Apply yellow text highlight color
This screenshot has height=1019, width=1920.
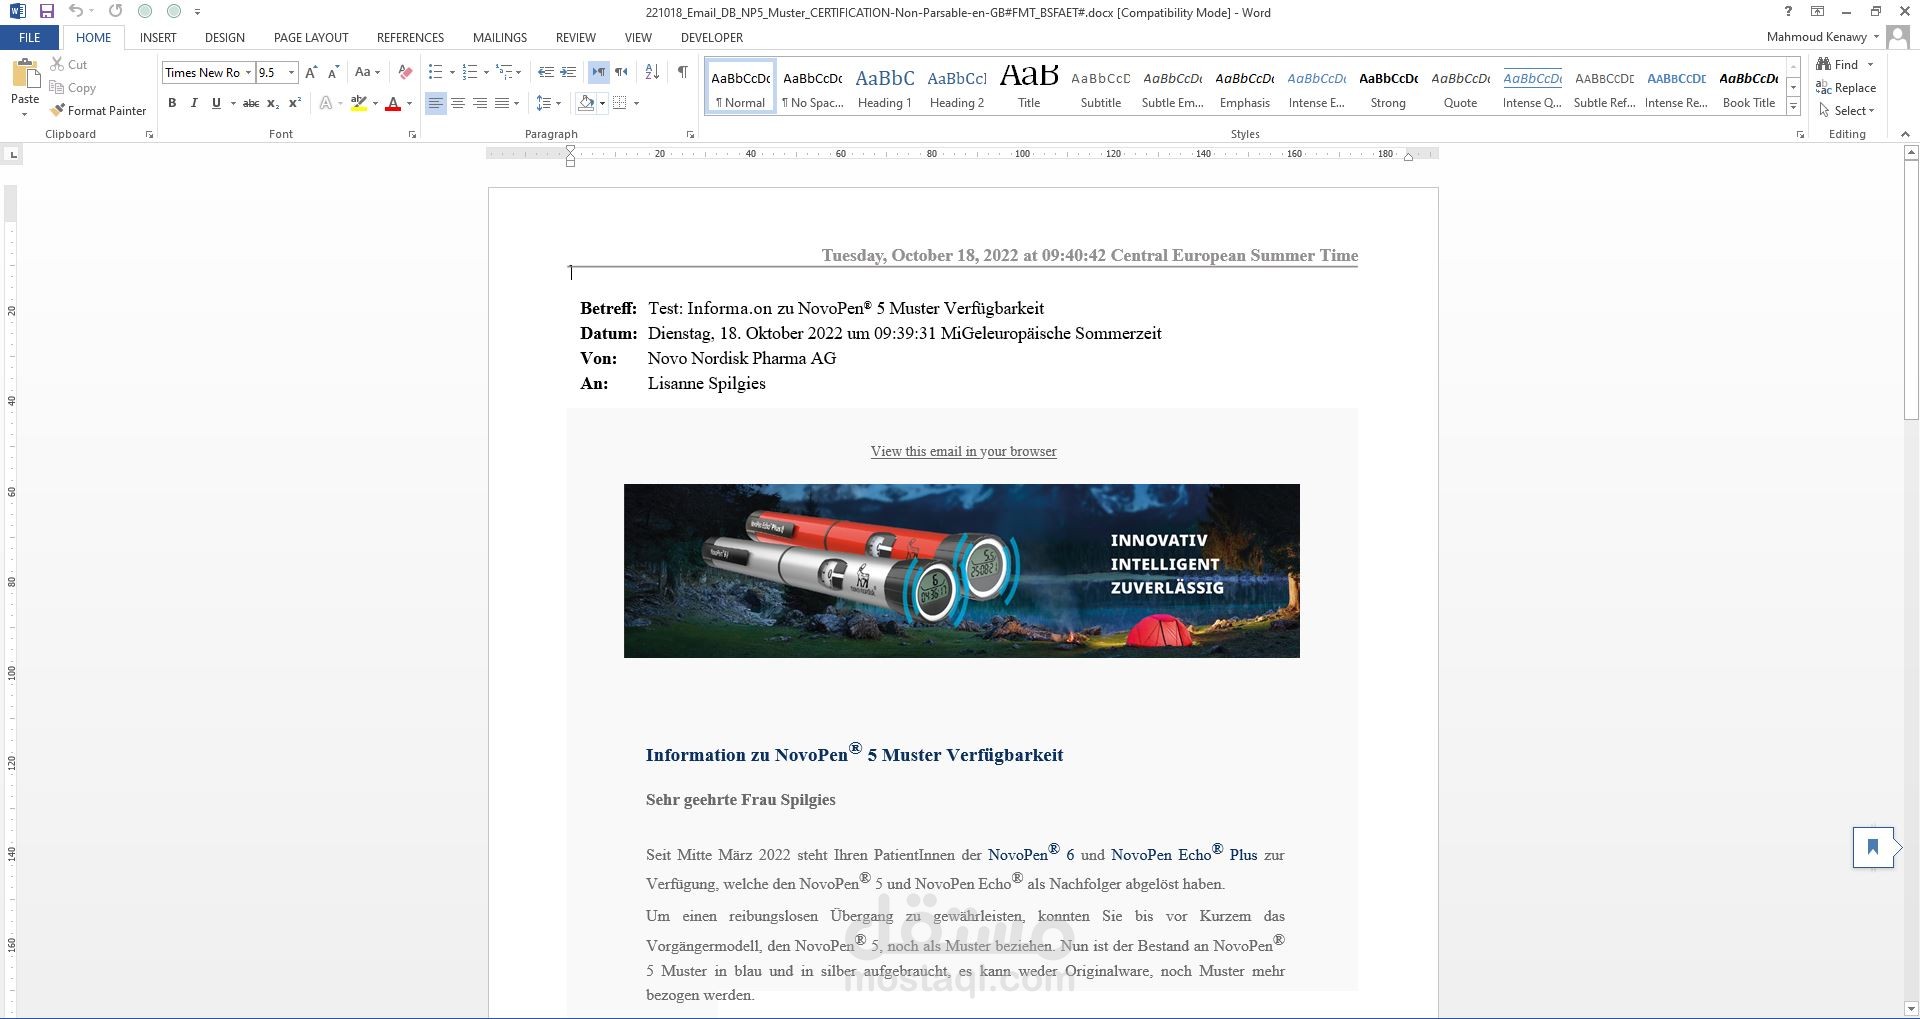[x=358, y=103]
